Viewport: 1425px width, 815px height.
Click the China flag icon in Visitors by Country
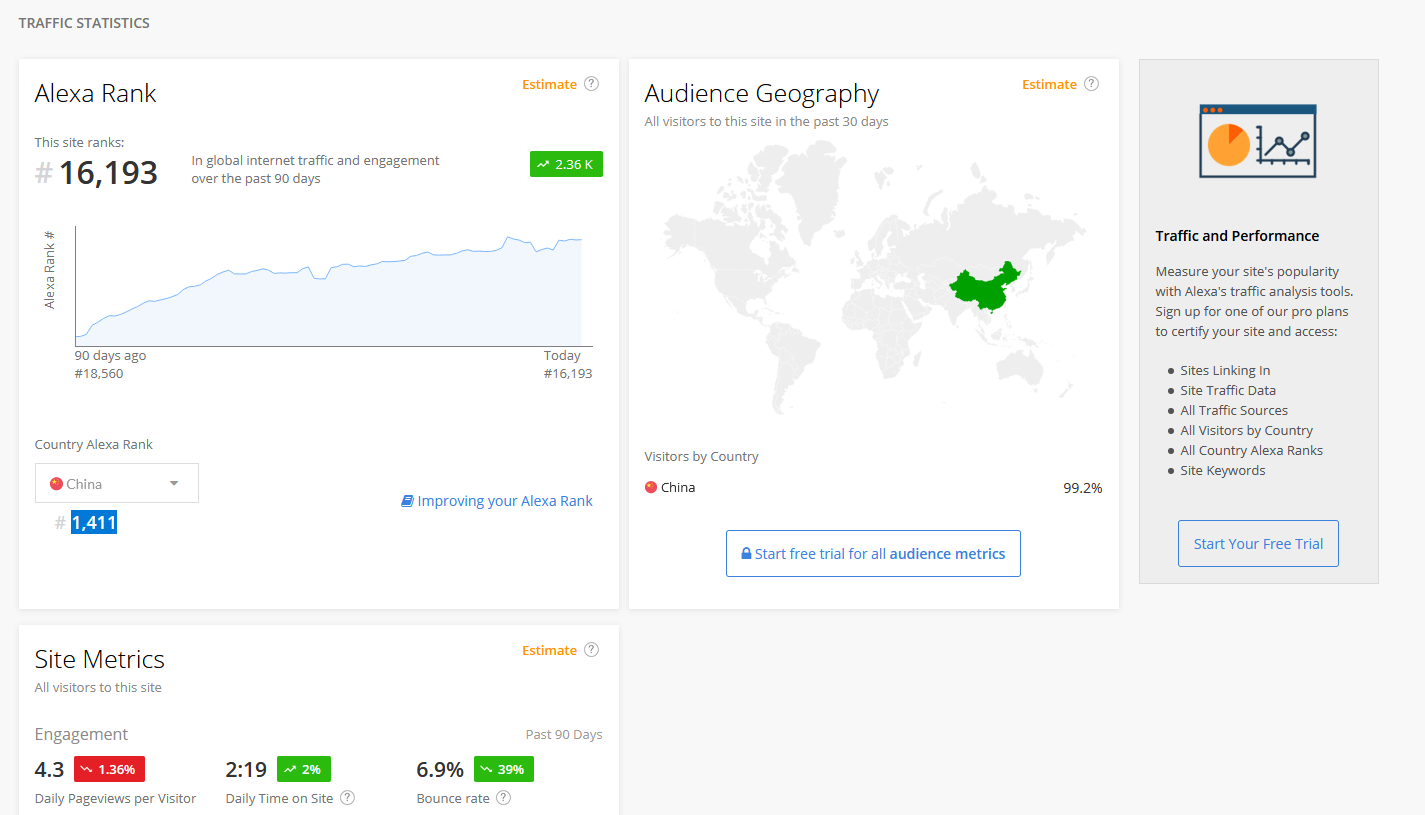pos(651,488)
